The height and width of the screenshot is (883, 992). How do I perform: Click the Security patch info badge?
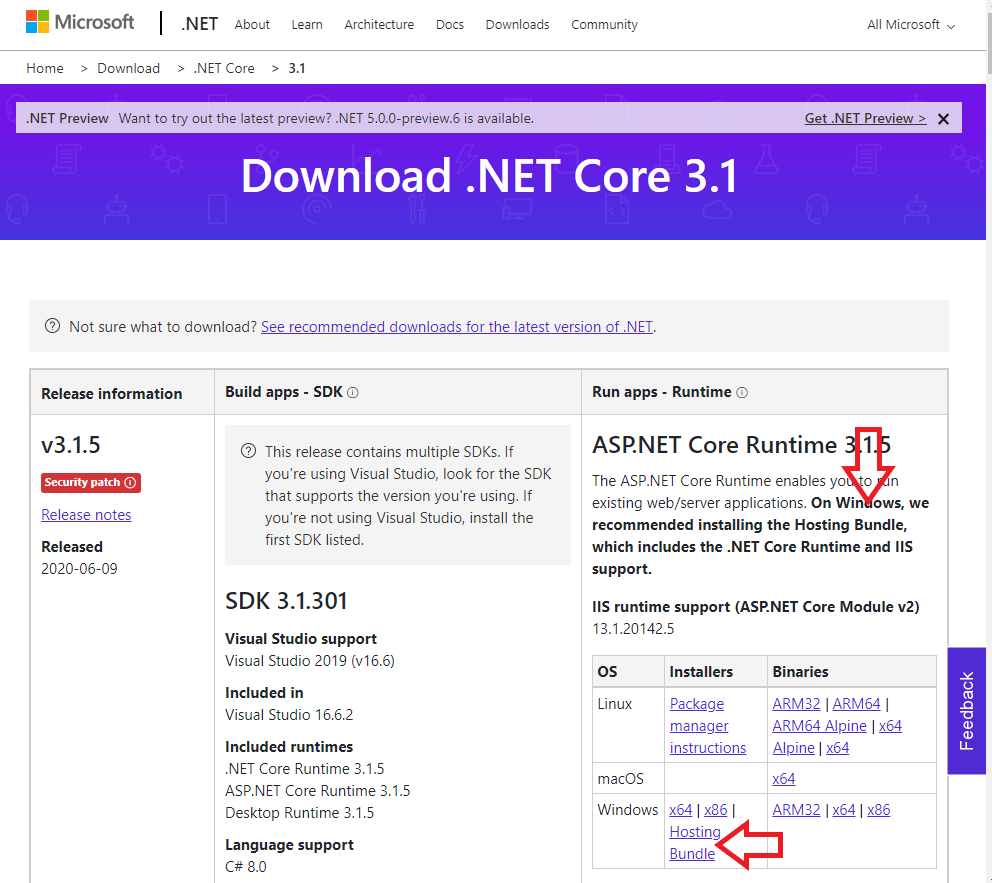[x=91, y=483]
